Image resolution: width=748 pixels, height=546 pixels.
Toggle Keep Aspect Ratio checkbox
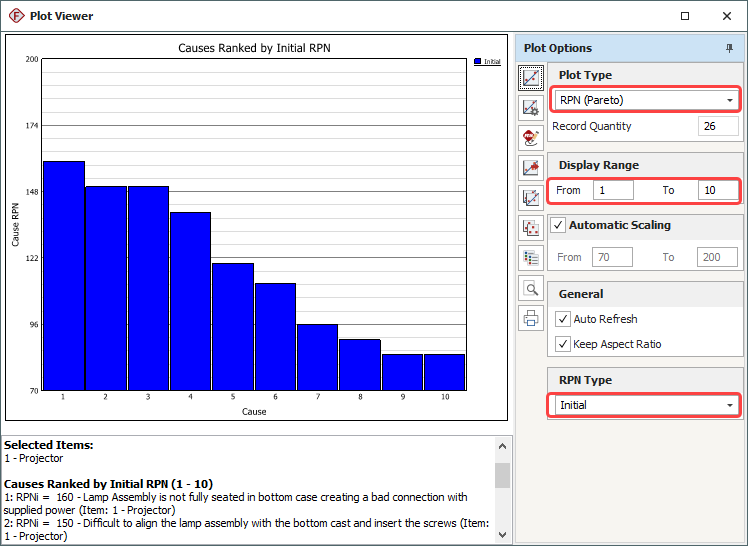point(563,344)
